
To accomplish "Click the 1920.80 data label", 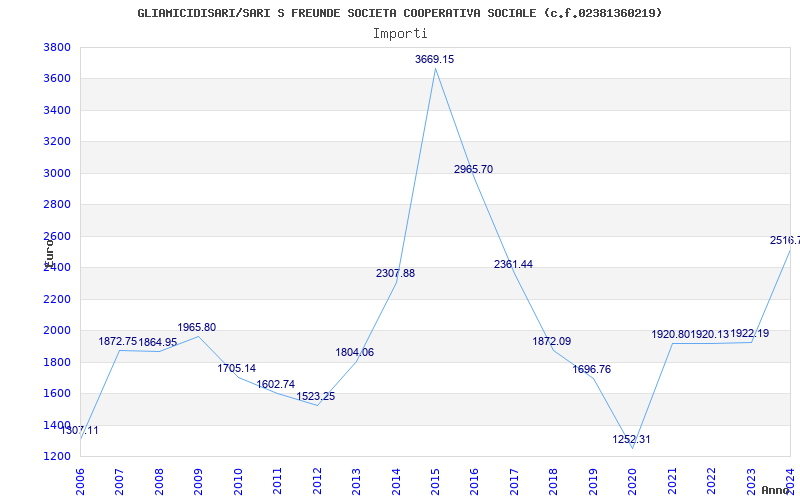I will (671, 335).
